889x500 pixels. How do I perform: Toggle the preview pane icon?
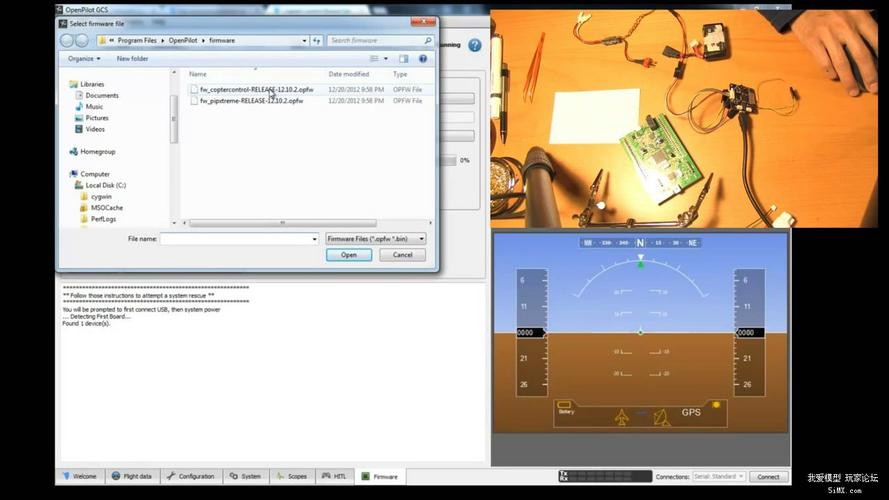pyautogui.click(x=404, y=58)
